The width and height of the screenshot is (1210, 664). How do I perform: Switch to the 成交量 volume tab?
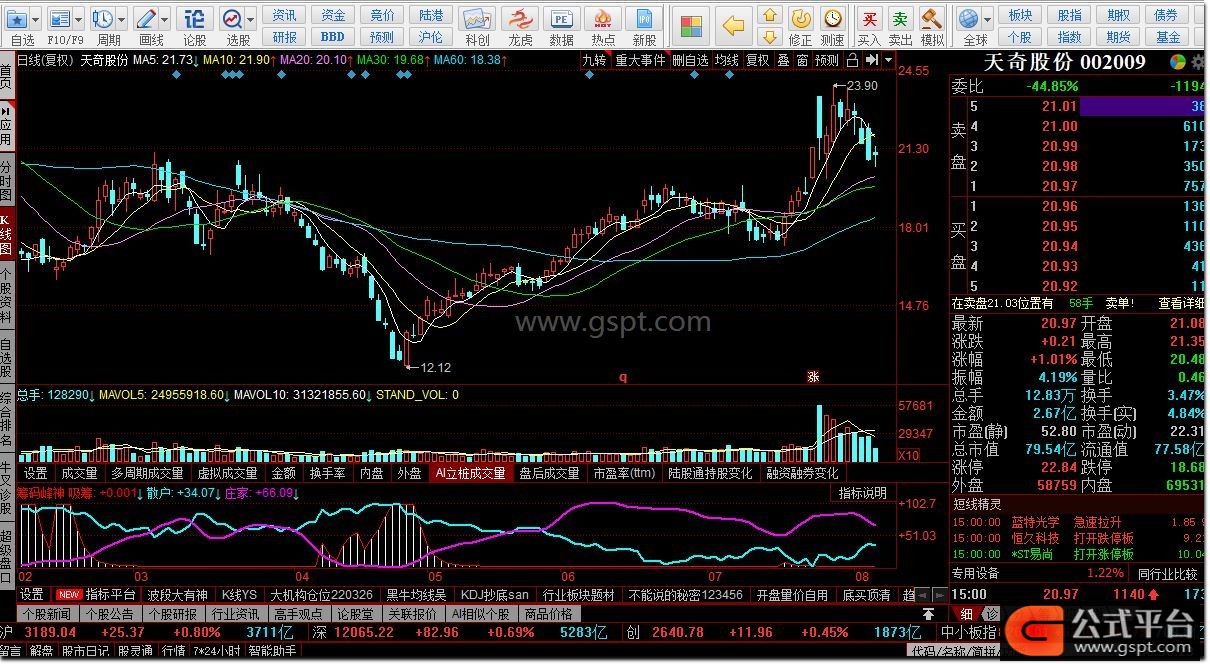coord(79,473)
